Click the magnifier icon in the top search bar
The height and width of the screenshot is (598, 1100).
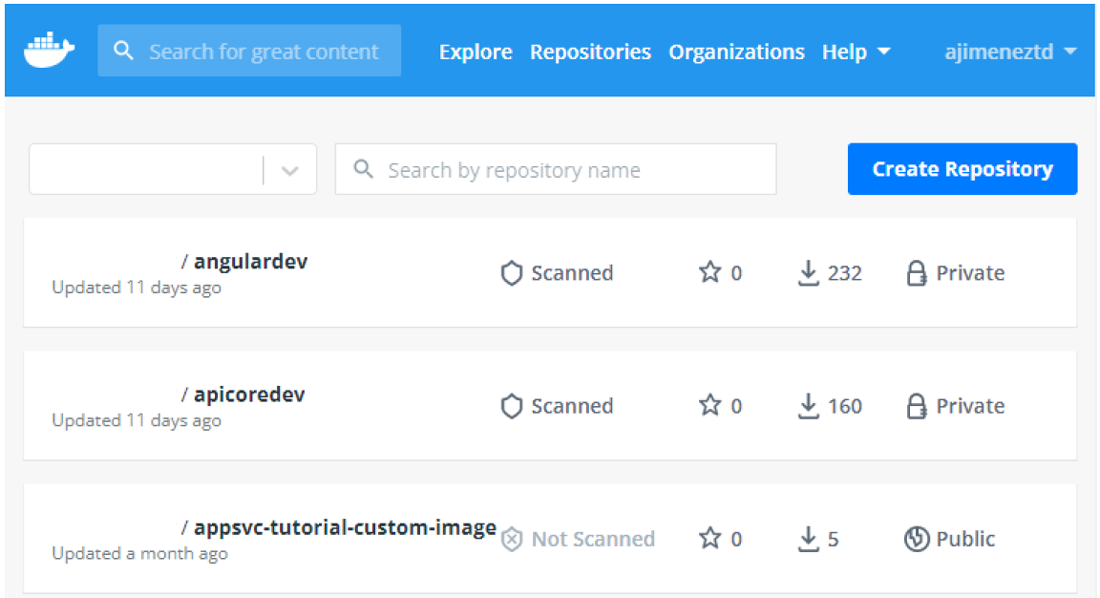[x=124, y=51]
